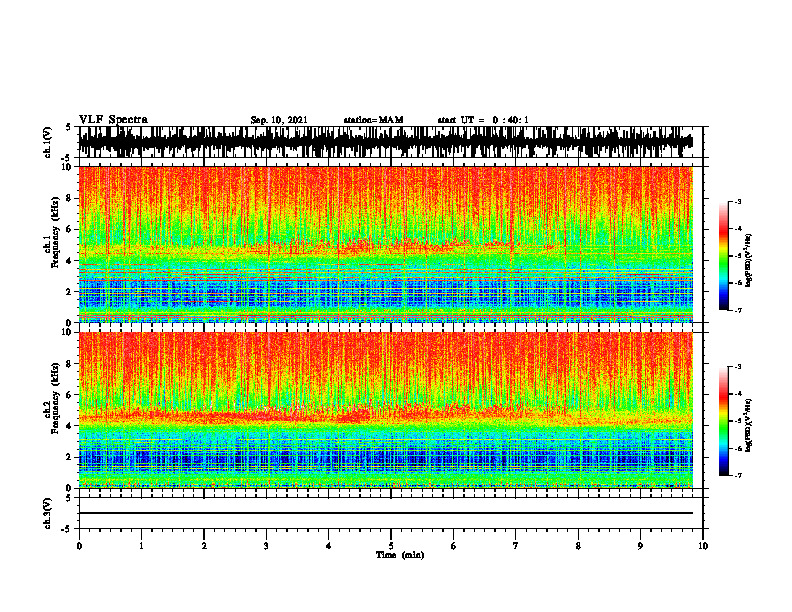
Task: Click the ch.1 colorbar log(PSD) label
Action: (749, 261)
